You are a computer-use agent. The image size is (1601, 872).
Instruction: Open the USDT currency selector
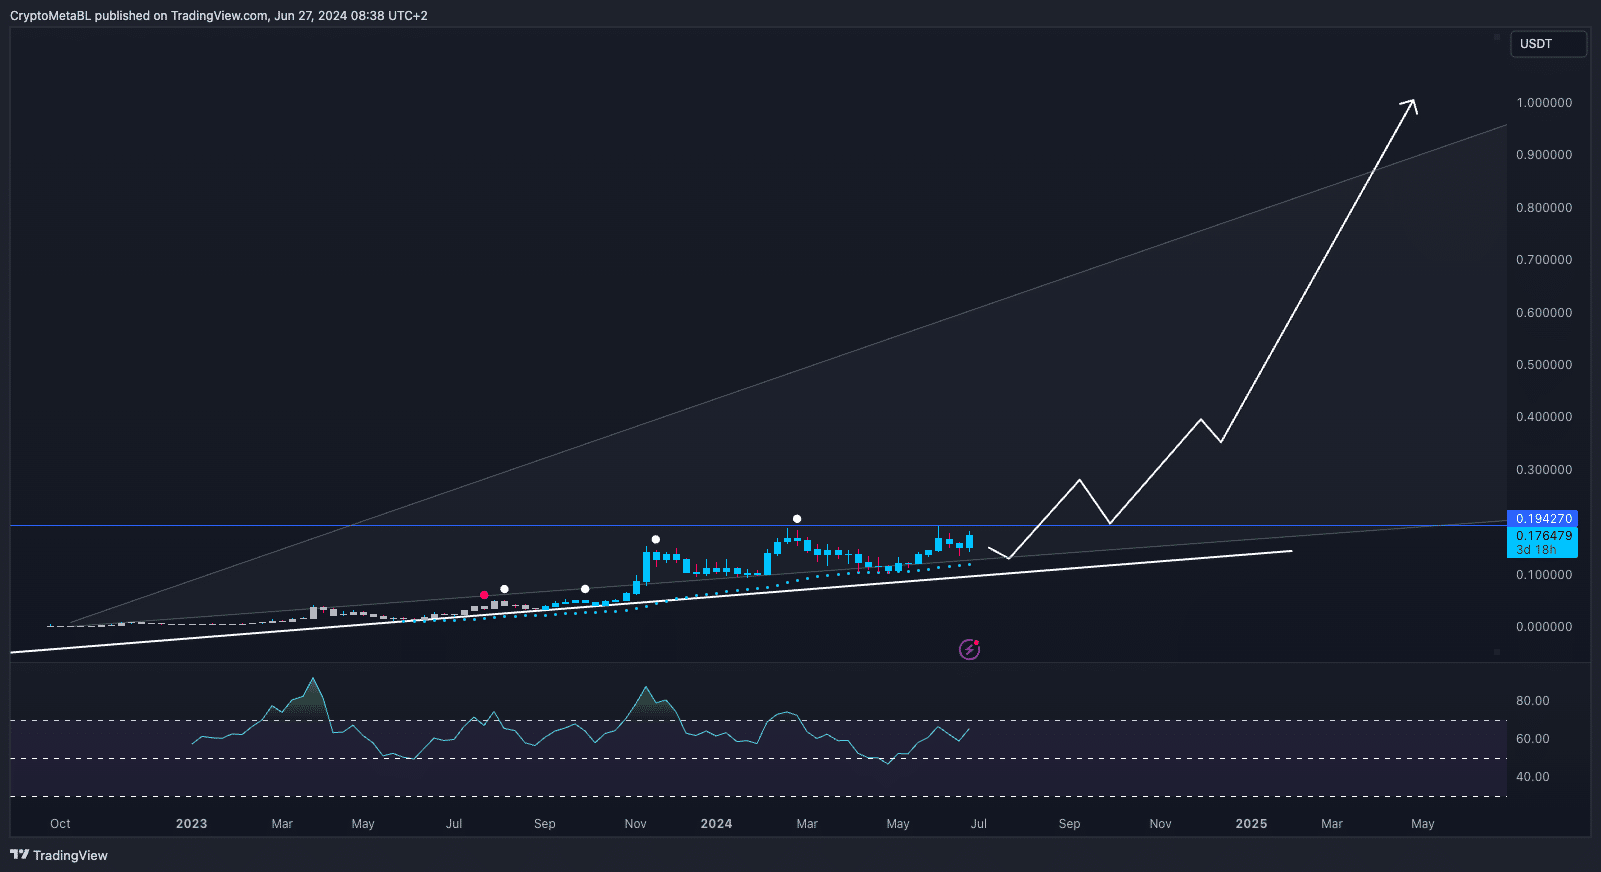point(1548,44)
